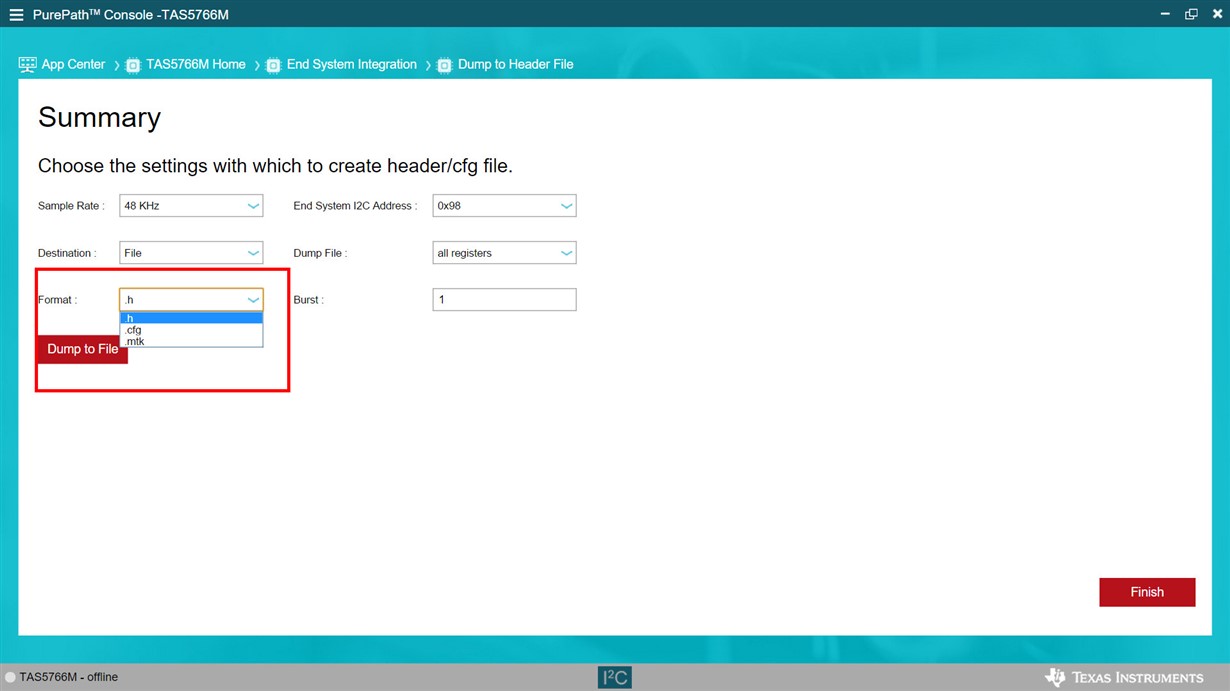
Task: Collapse the Format dropdown
Action: tap(191, 300)
